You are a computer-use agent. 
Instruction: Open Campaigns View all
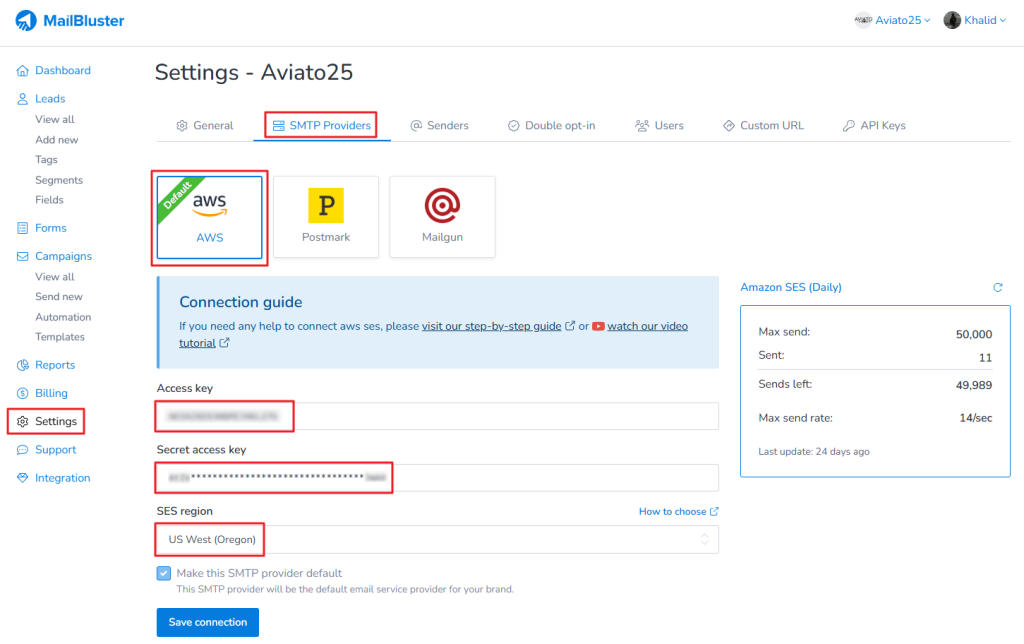(55, 277)
